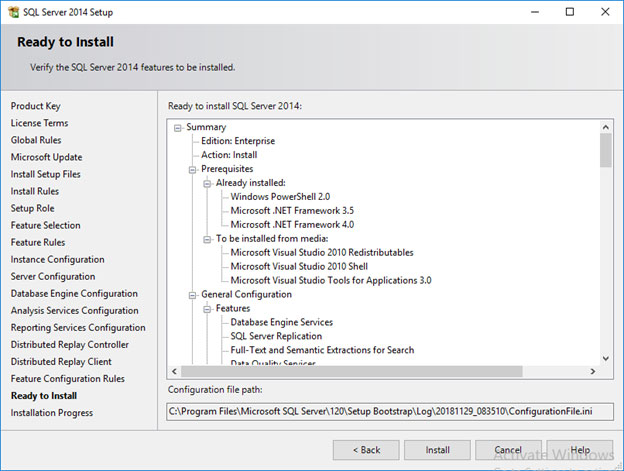Click the Prerequisites label
Screen dimensions: 624x471
(x=227, y=169)
